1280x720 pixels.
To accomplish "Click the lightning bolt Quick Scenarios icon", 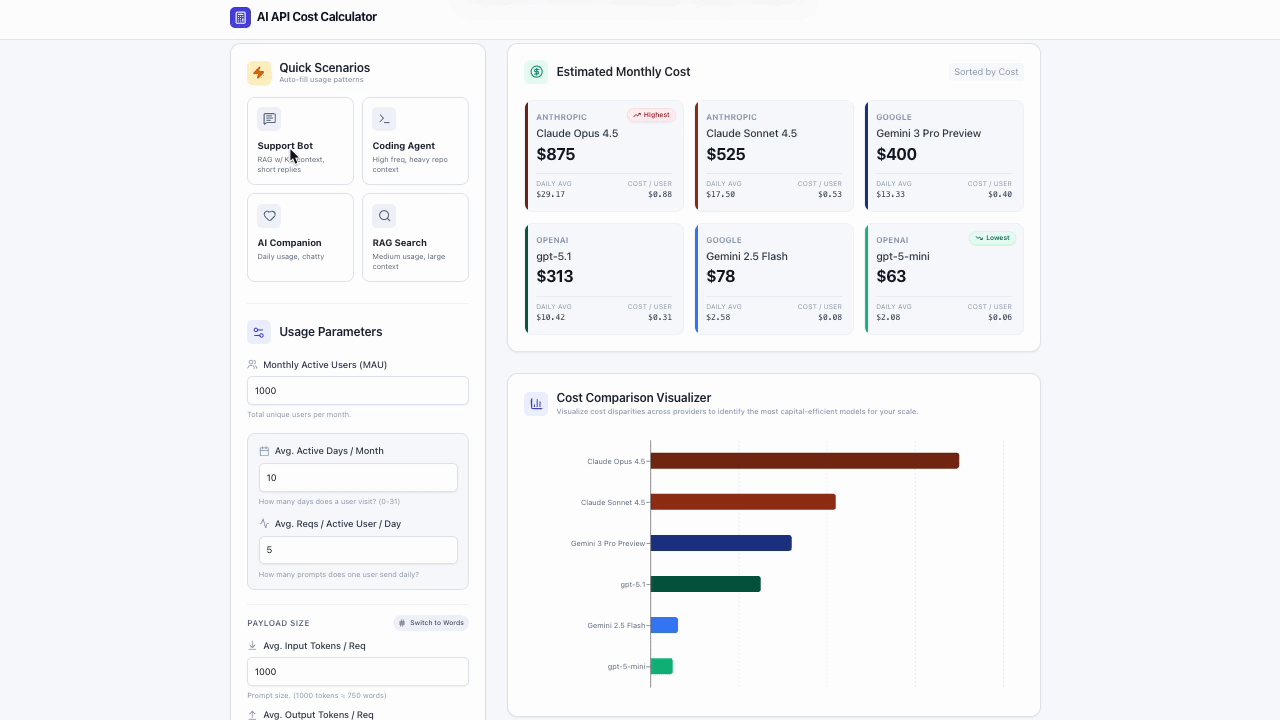I will 259,71.
